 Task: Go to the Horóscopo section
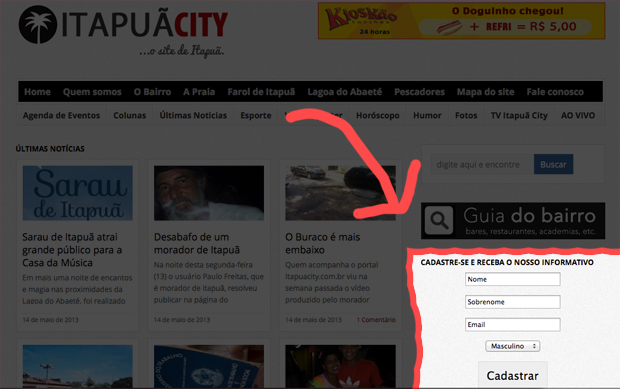(x=378, y=115)
